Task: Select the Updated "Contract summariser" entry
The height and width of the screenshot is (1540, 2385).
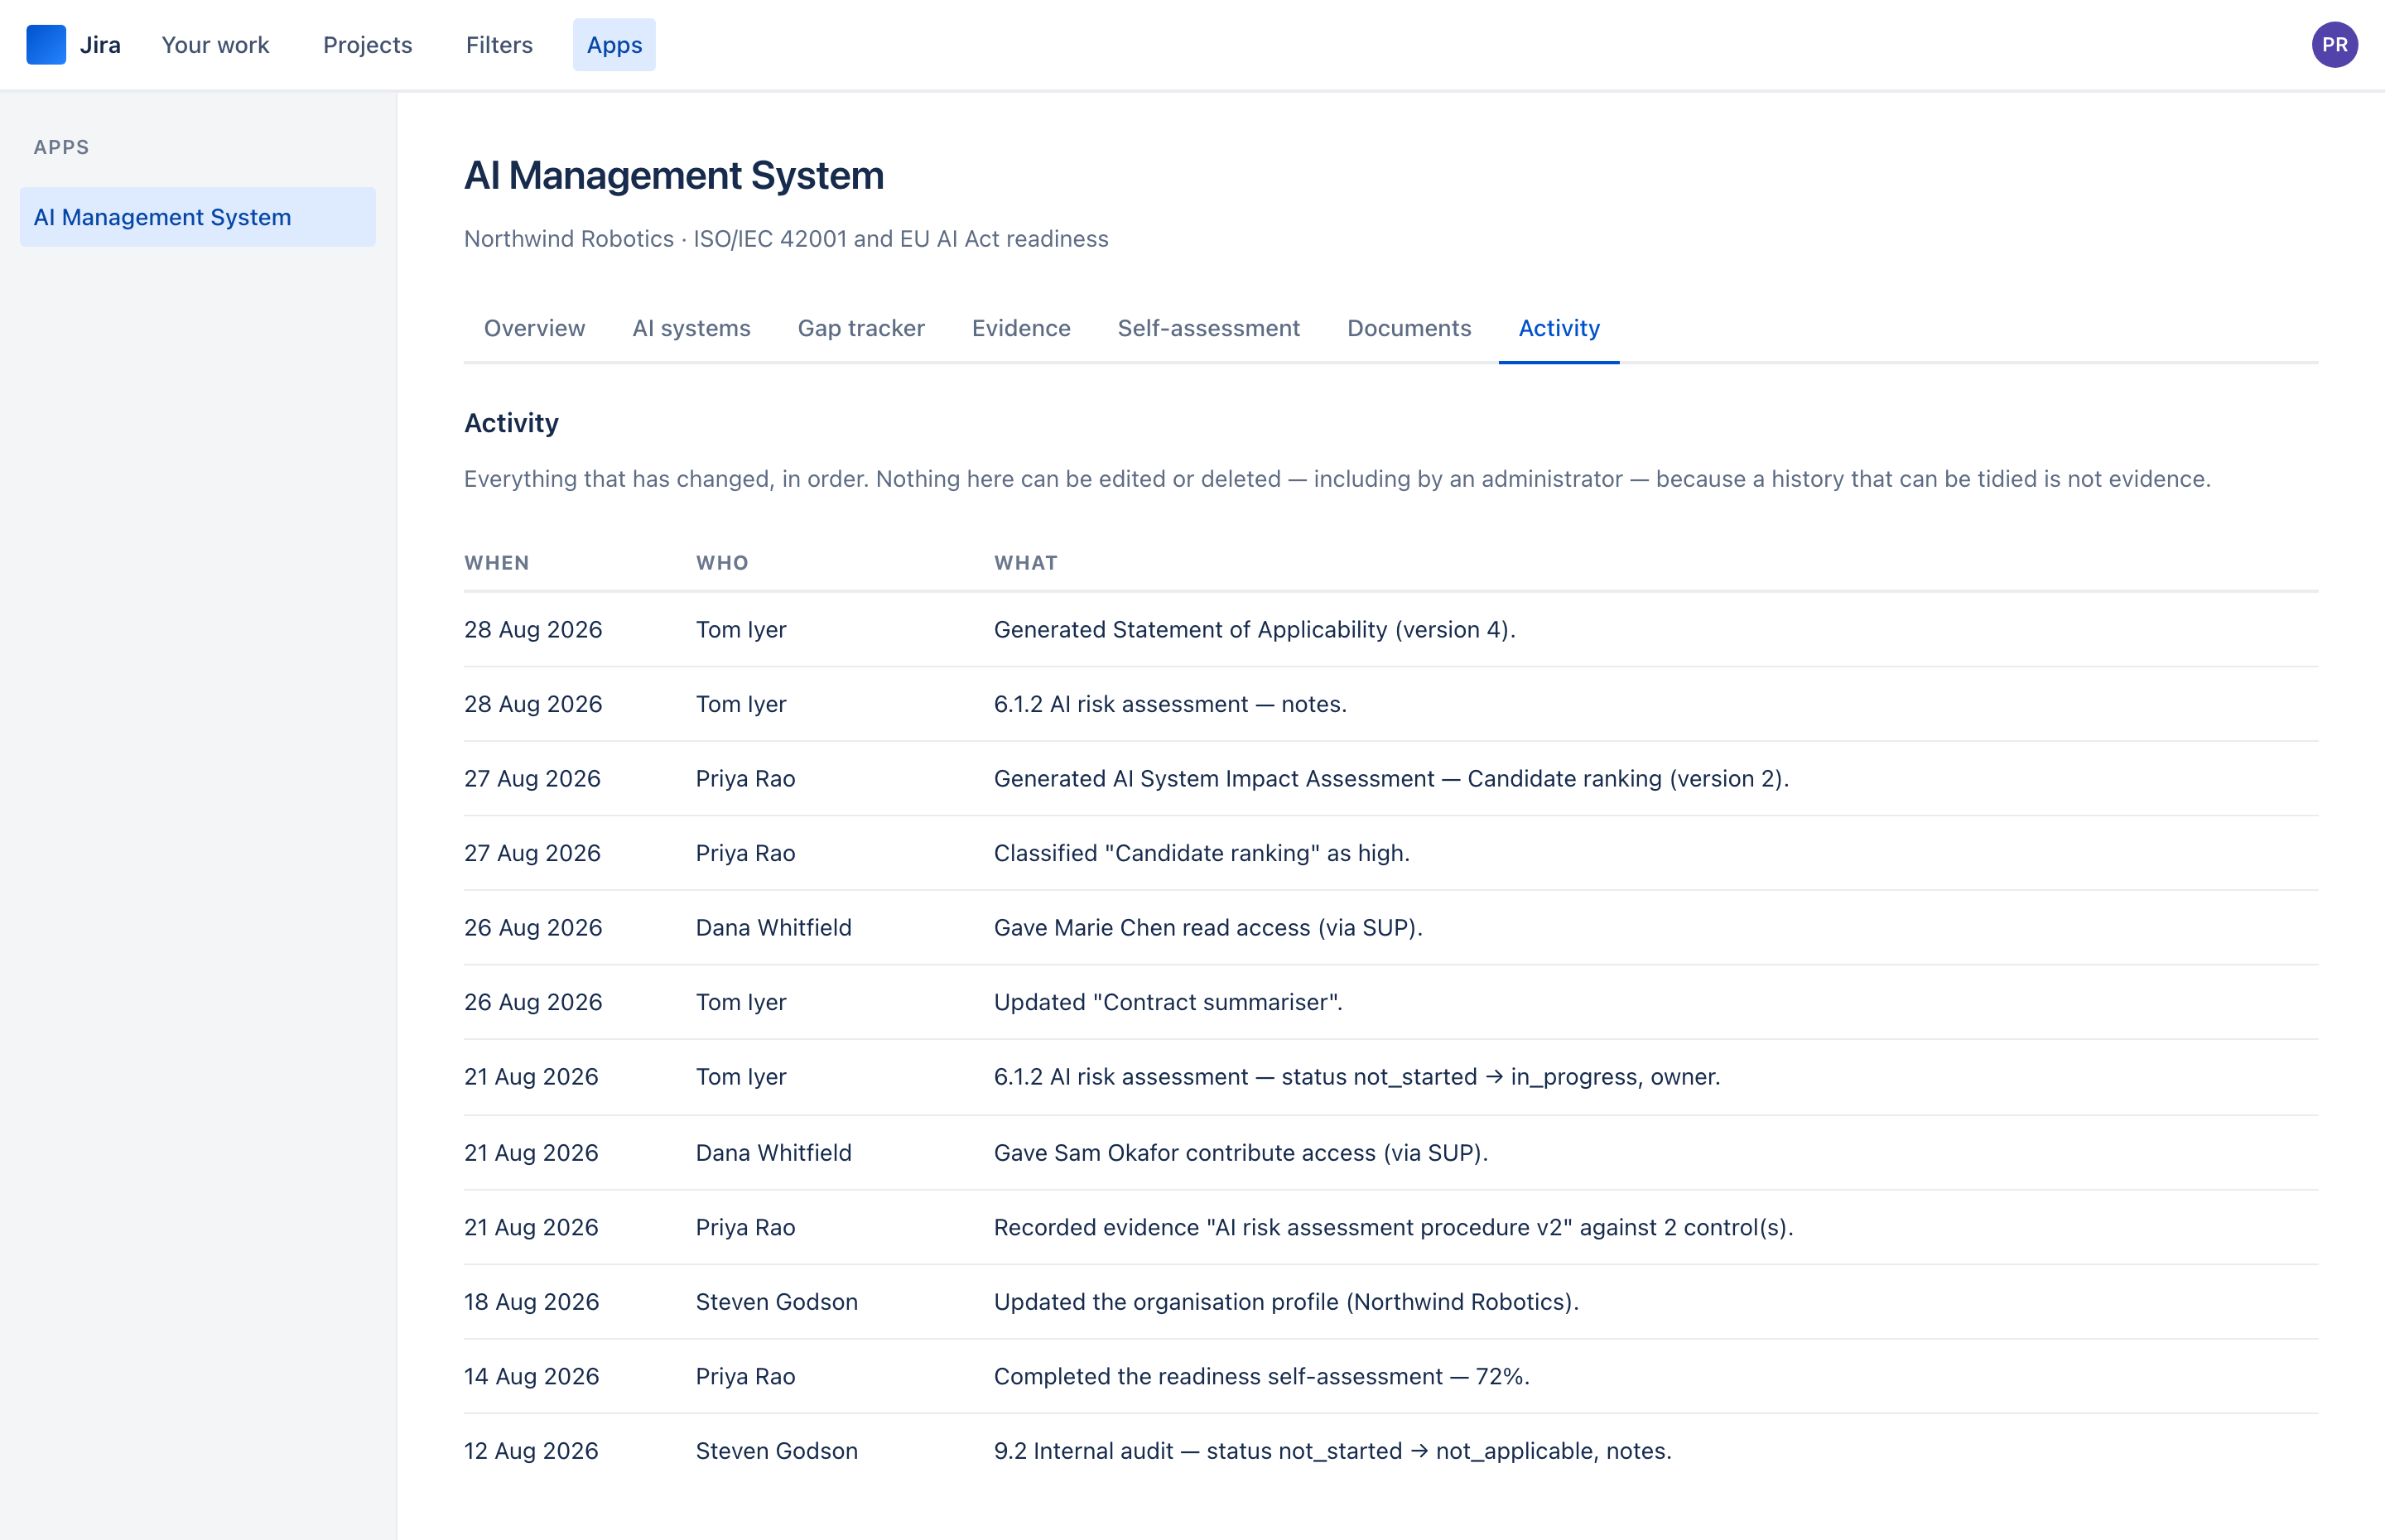Action: (x=1391, y=1002)
